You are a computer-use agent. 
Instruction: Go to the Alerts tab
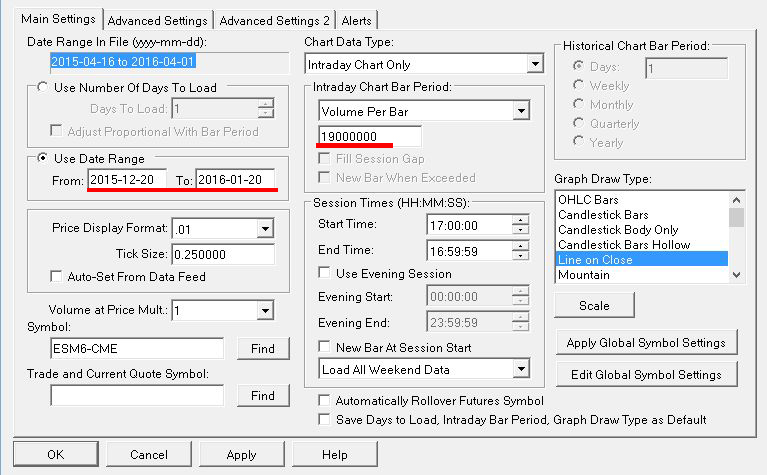pos(357,21)
